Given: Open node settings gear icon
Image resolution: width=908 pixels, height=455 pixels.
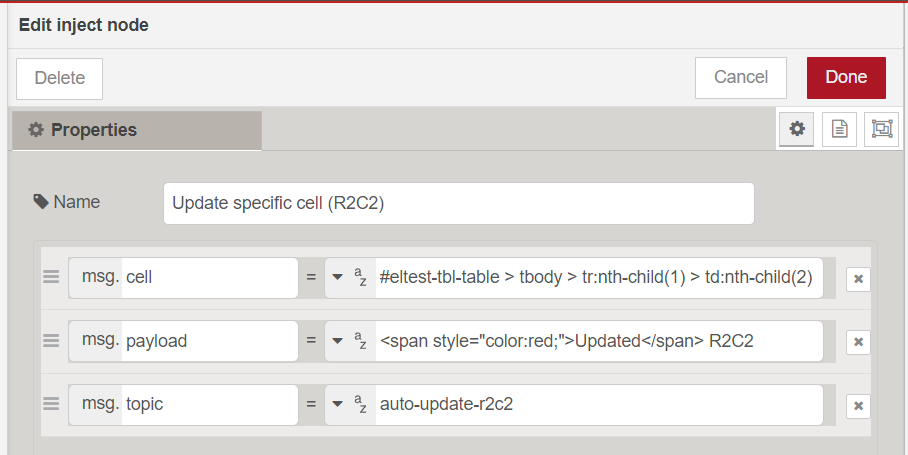Looking at the screenshot, I should pyautogui.click(x=797, y=129).
